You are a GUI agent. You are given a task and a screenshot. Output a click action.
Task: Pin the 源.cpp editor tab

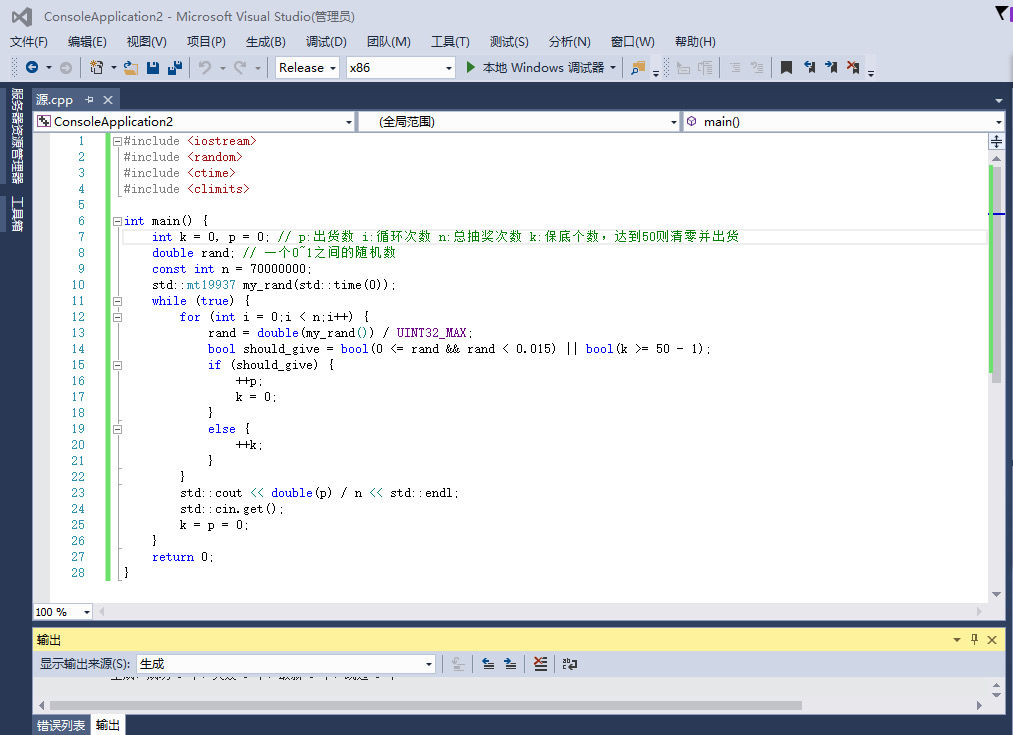[x=89, y=99]
